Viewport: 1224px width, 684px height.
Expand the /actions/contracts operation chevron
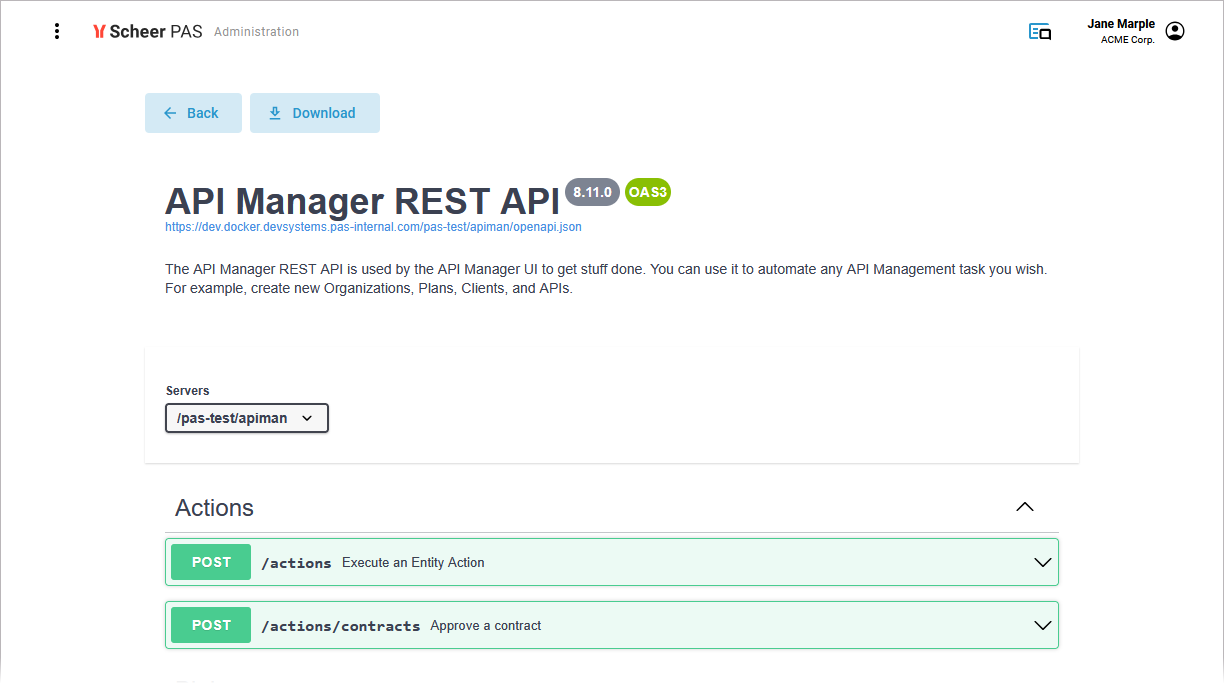click(x=1042, y=626)
